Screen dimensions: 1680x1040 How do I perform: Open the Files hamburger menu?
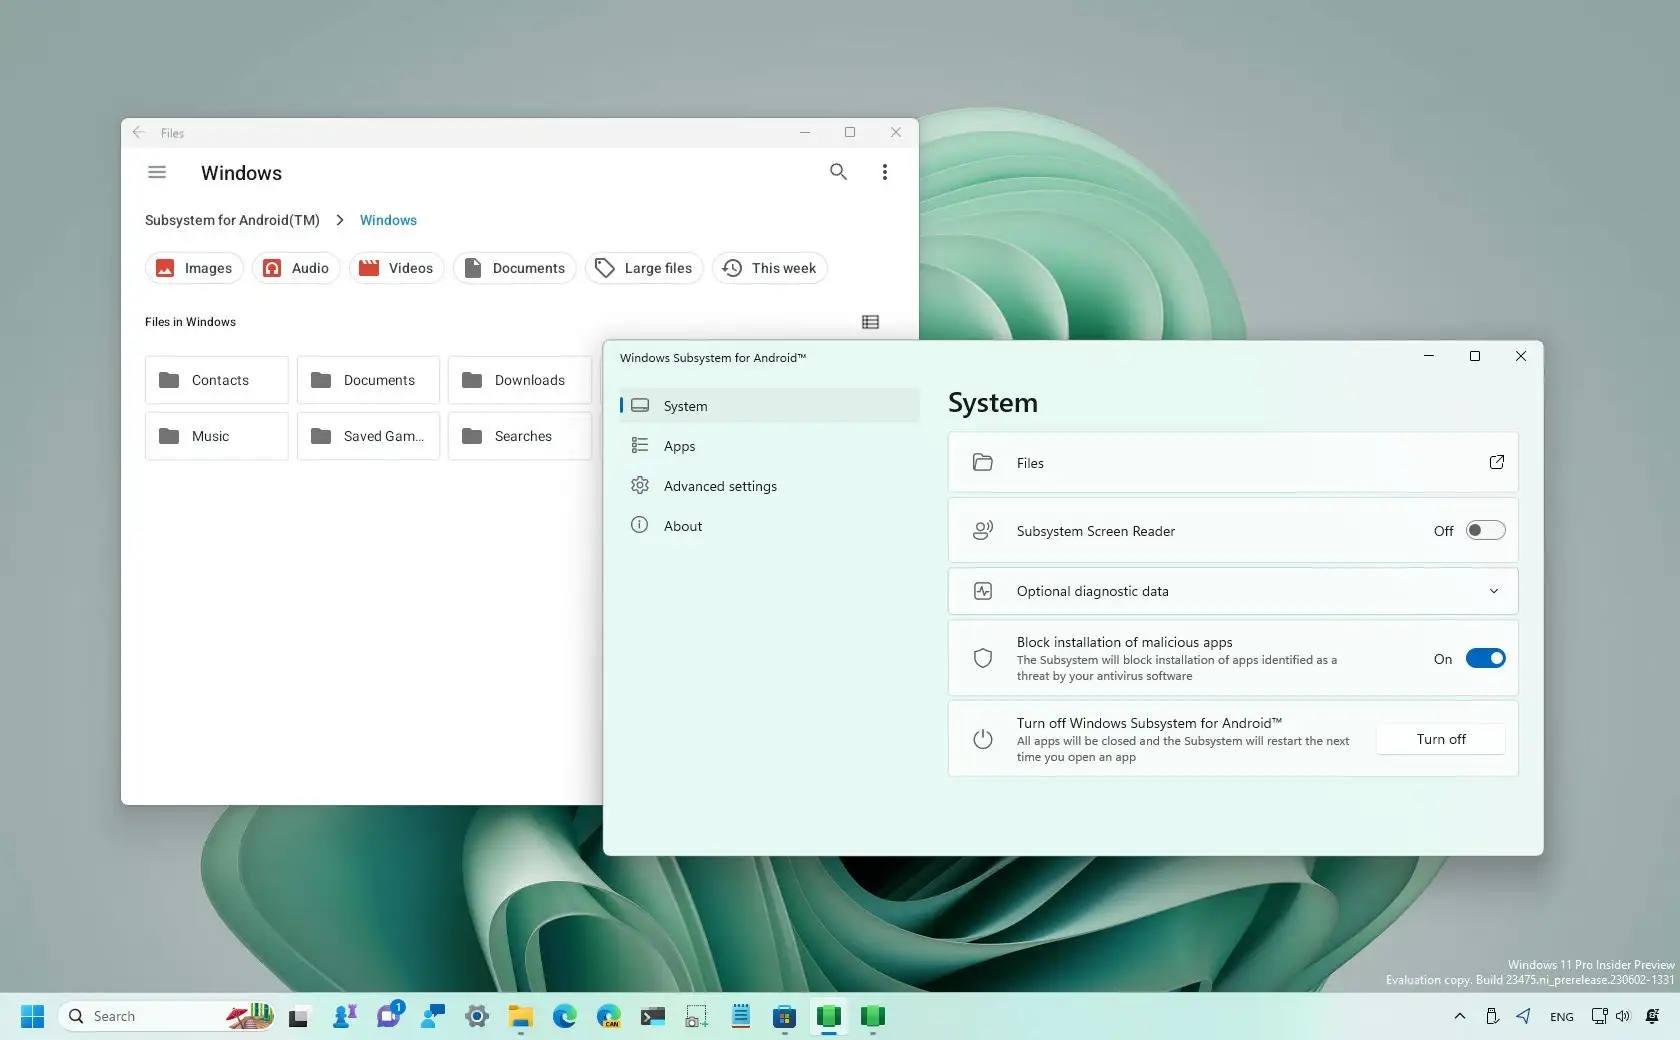tap(157, 172)
